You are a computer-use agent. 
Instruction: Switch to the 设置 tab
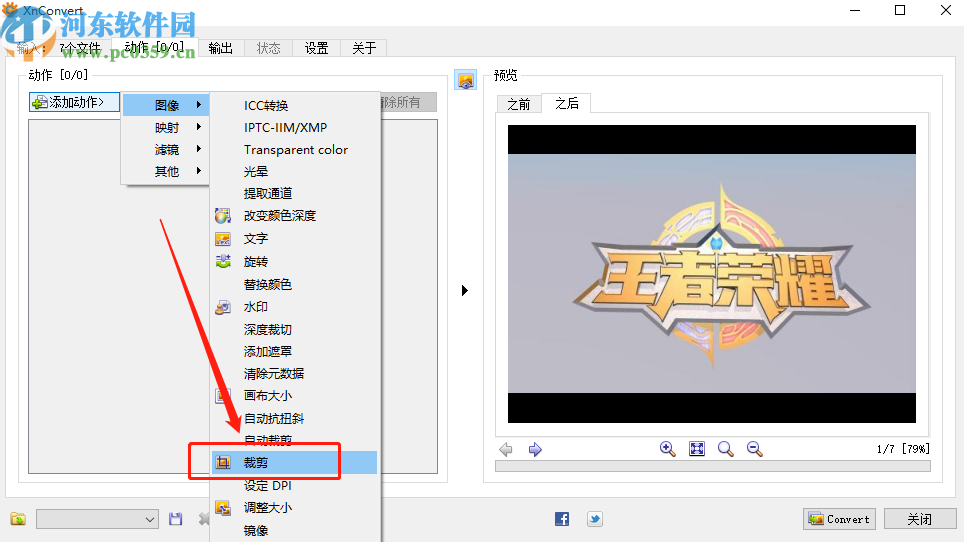(x=317, y=48)
